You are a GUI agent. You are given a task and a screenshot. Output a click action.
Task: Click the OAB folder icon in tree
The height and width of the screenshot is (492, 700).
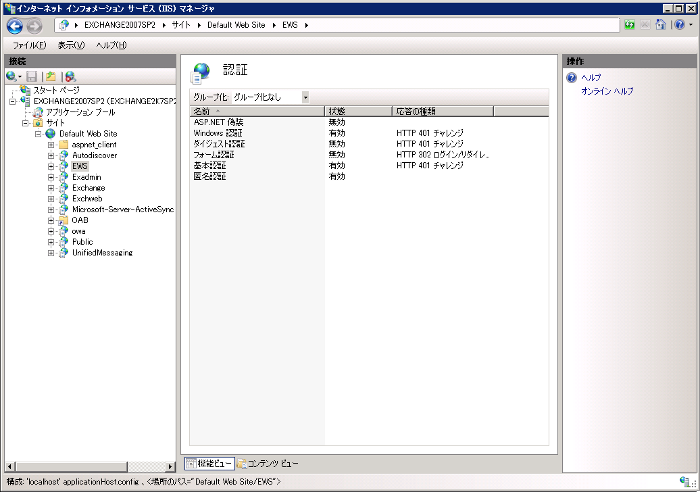click(63, 220)
